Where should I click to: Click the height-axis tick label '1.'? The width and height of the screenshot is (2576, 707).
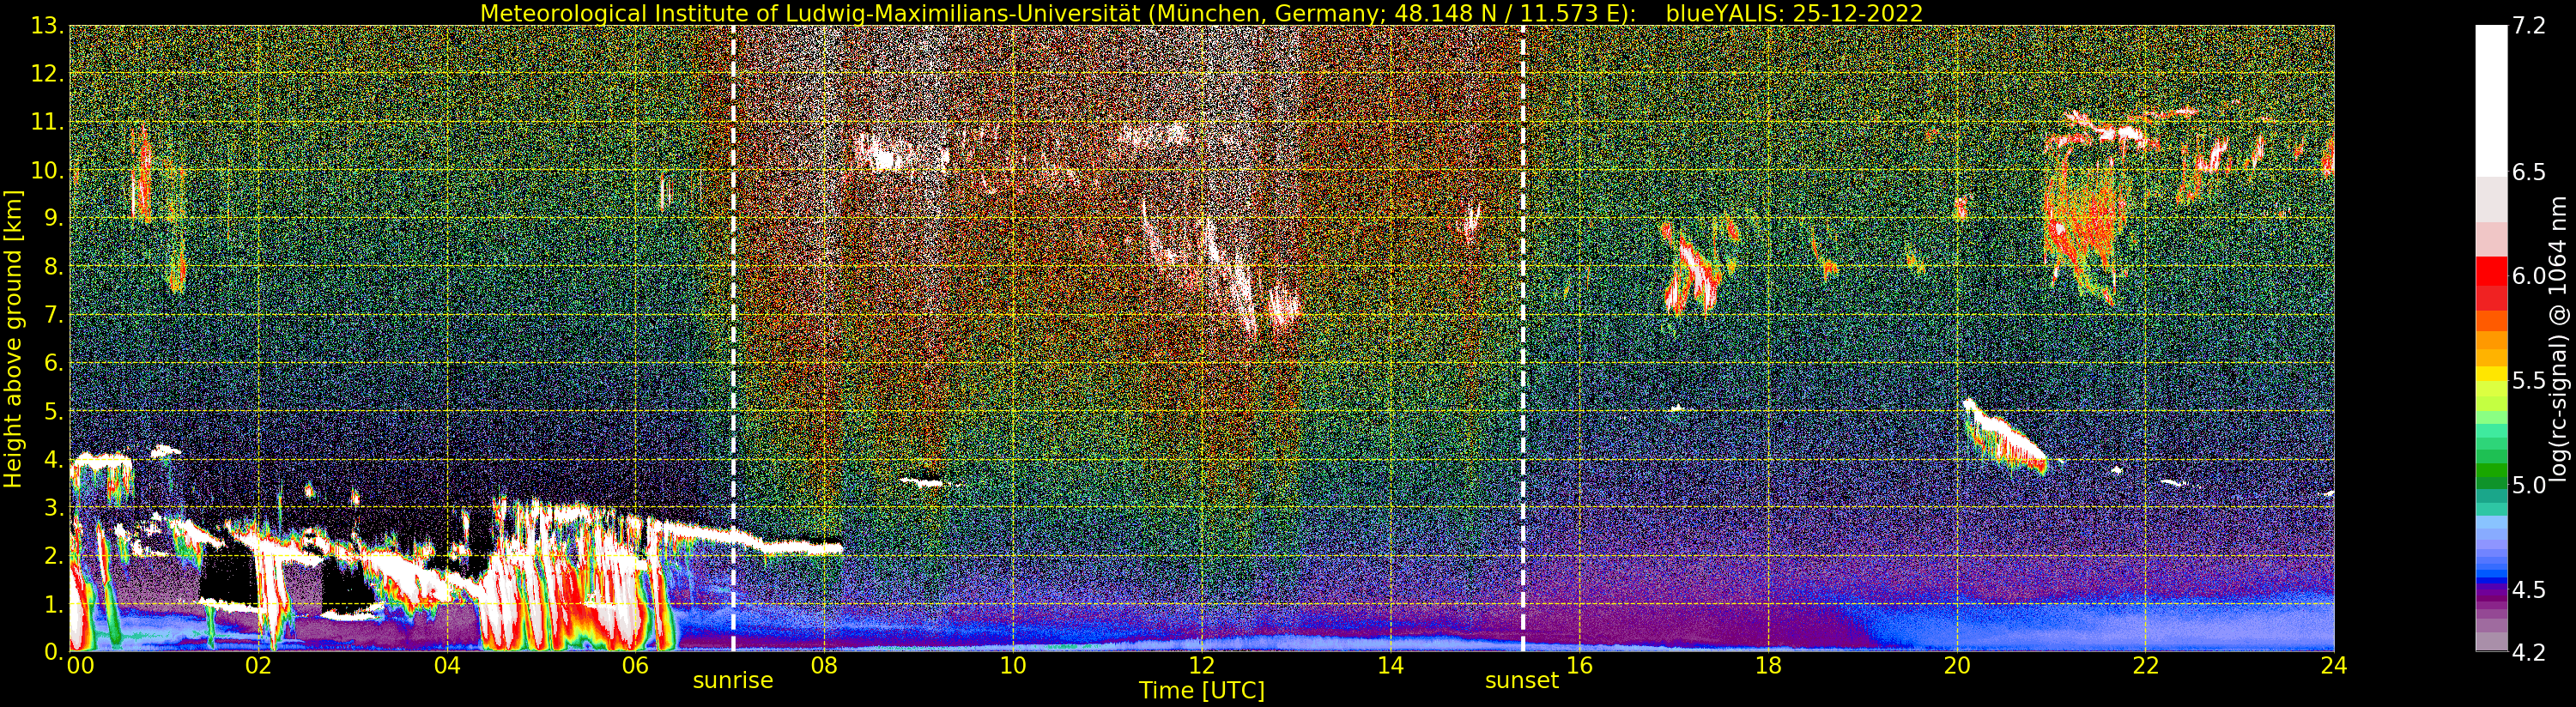click(x=54, y=604)
